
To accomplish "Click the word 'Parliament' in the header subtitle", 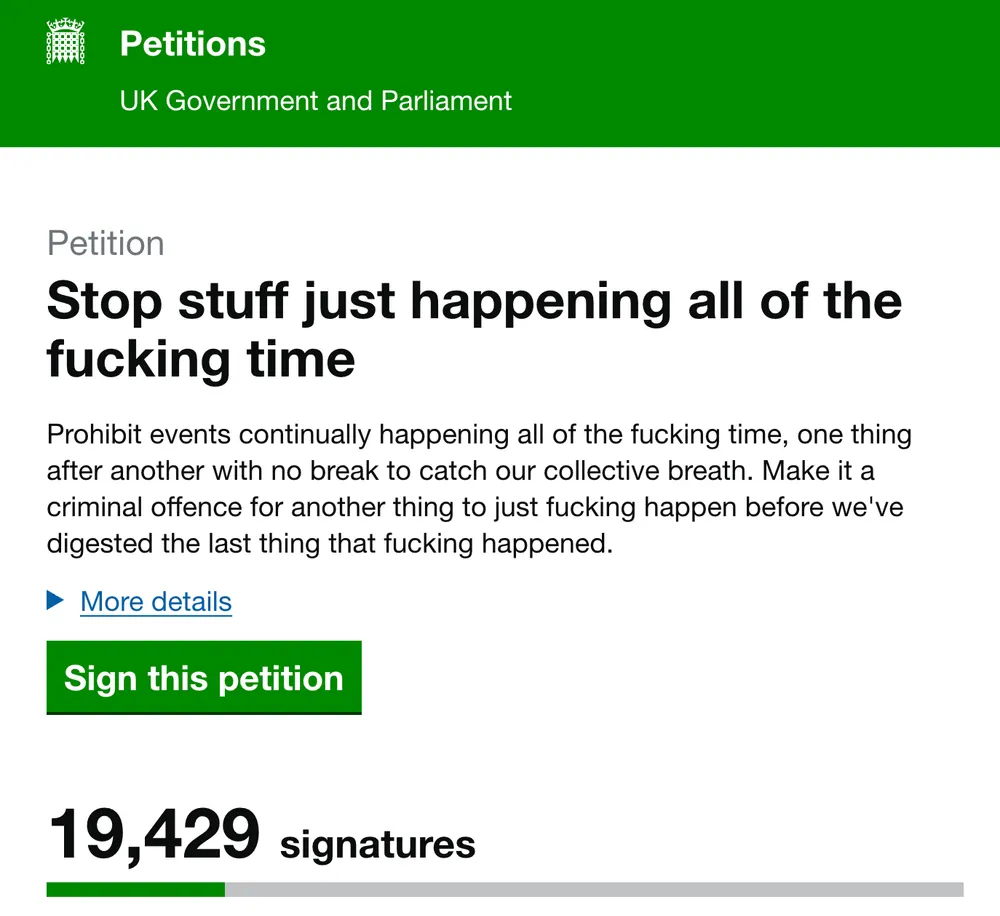I will tap(446, 101).
